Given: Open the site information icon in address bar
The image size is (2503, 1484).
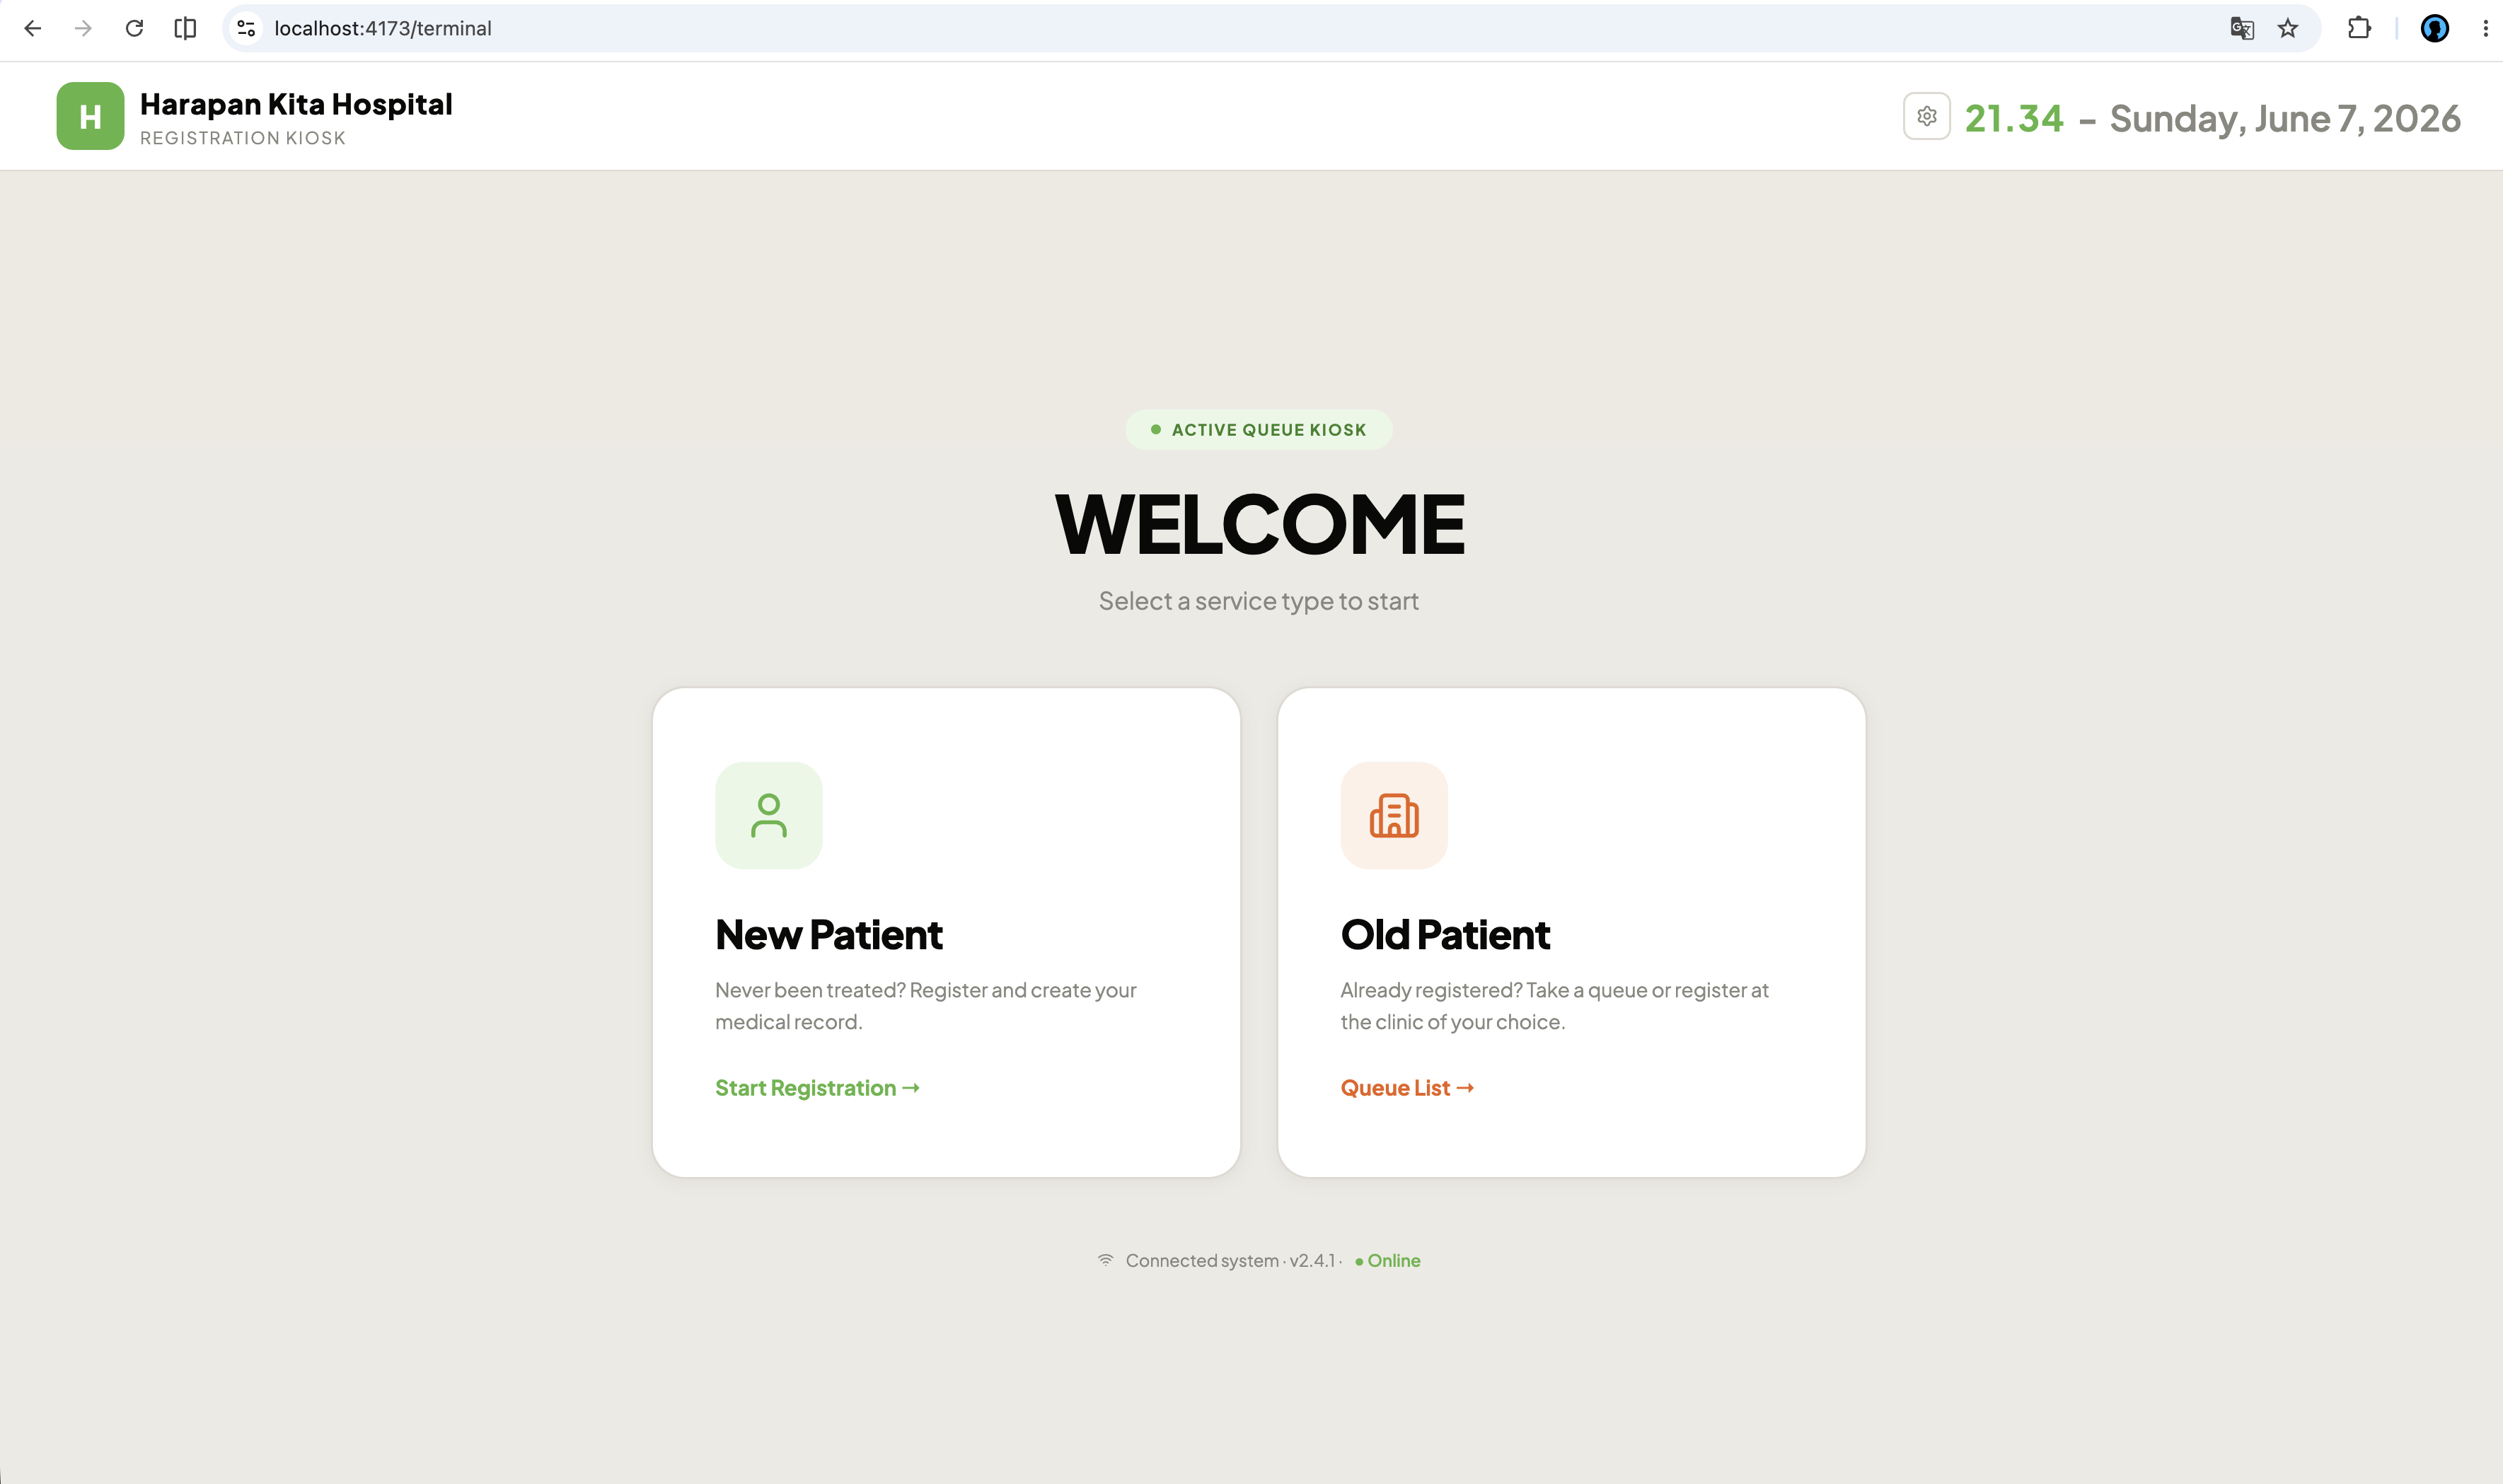Looking at the screenshot, I should (246, 28).
